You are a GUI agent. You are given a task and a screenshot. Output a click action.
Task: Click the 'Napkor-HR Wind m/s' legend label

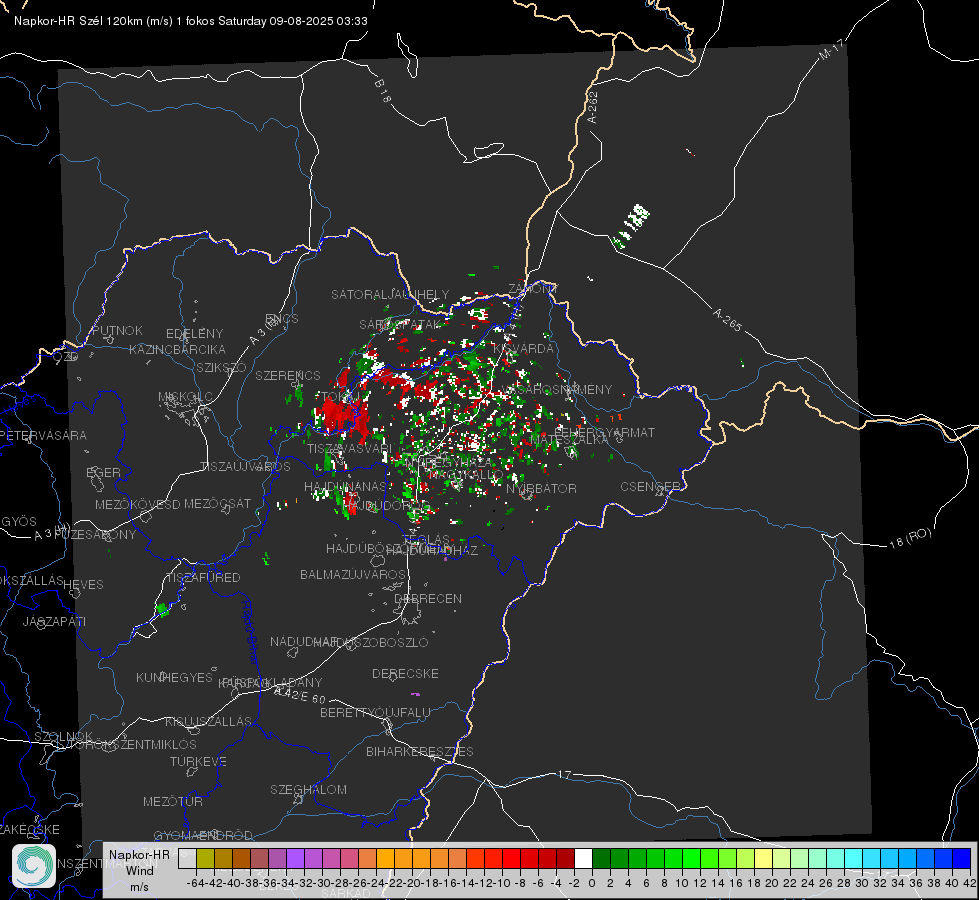(139, 870)
